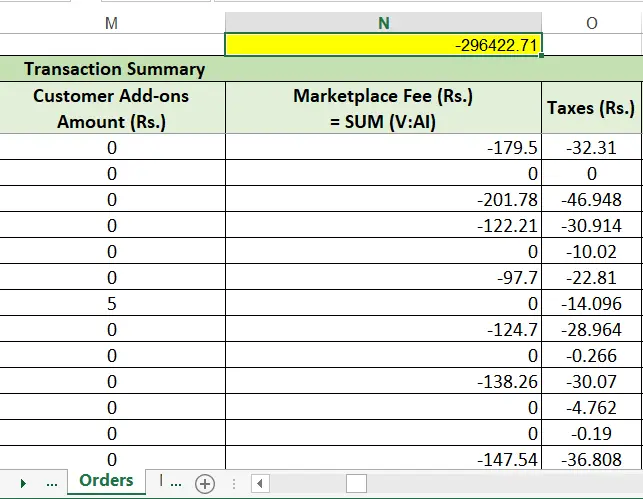The image size is (643, 499).
Task: Select the taxes cell showing -46.948
Action: [591, 199]
